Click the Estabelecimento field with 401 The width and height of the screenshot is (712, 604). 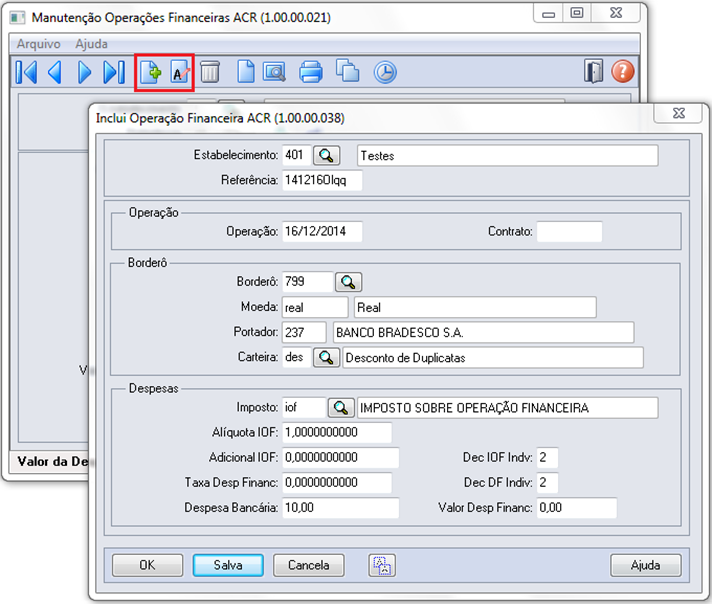pos(297,155)
